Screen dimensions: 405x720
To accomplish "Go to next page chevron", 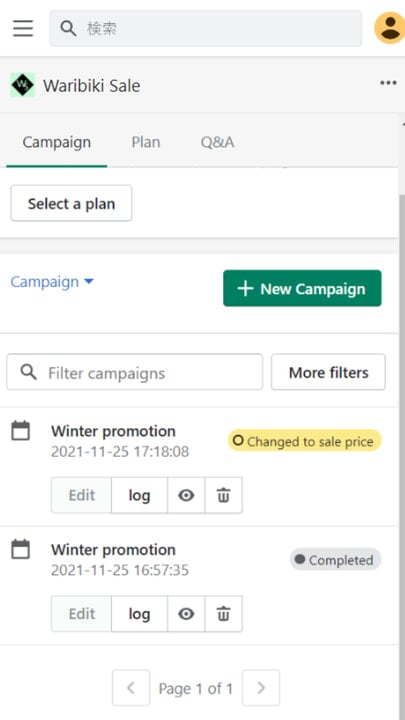I will coord(261,687).
